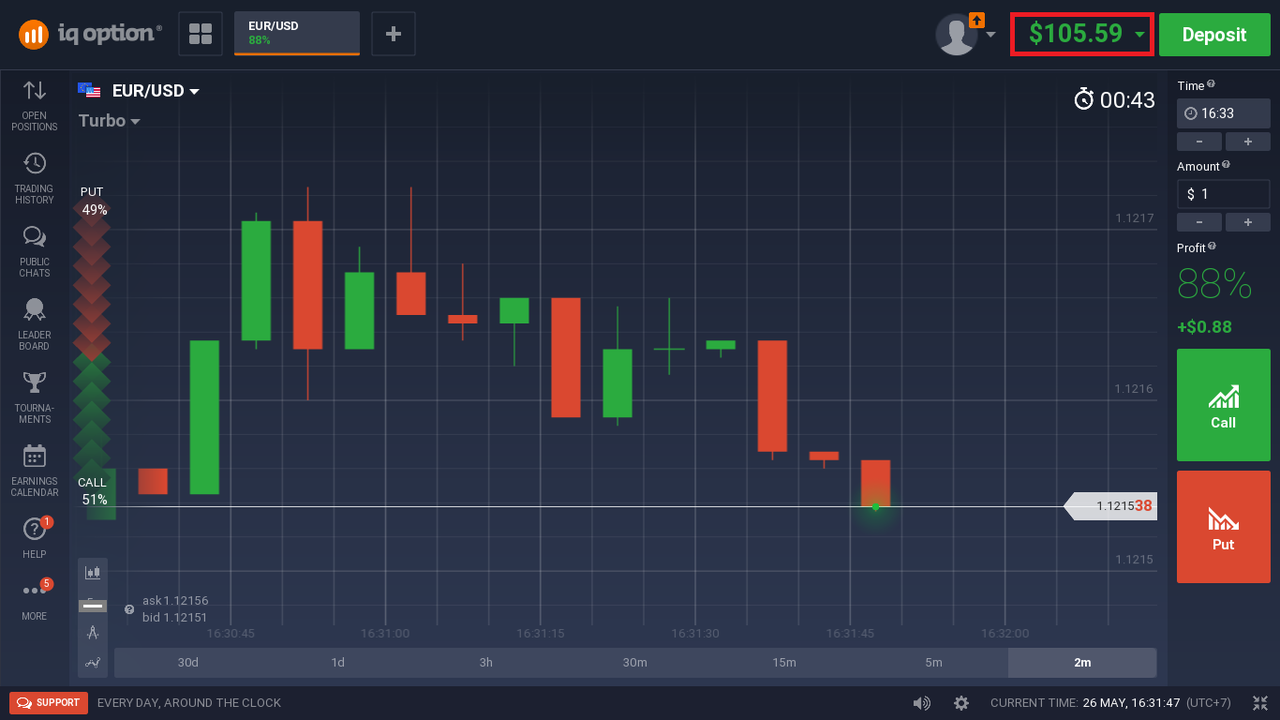Switch chart range to 15m
The image size is (1280, 720).
[784, 662]
